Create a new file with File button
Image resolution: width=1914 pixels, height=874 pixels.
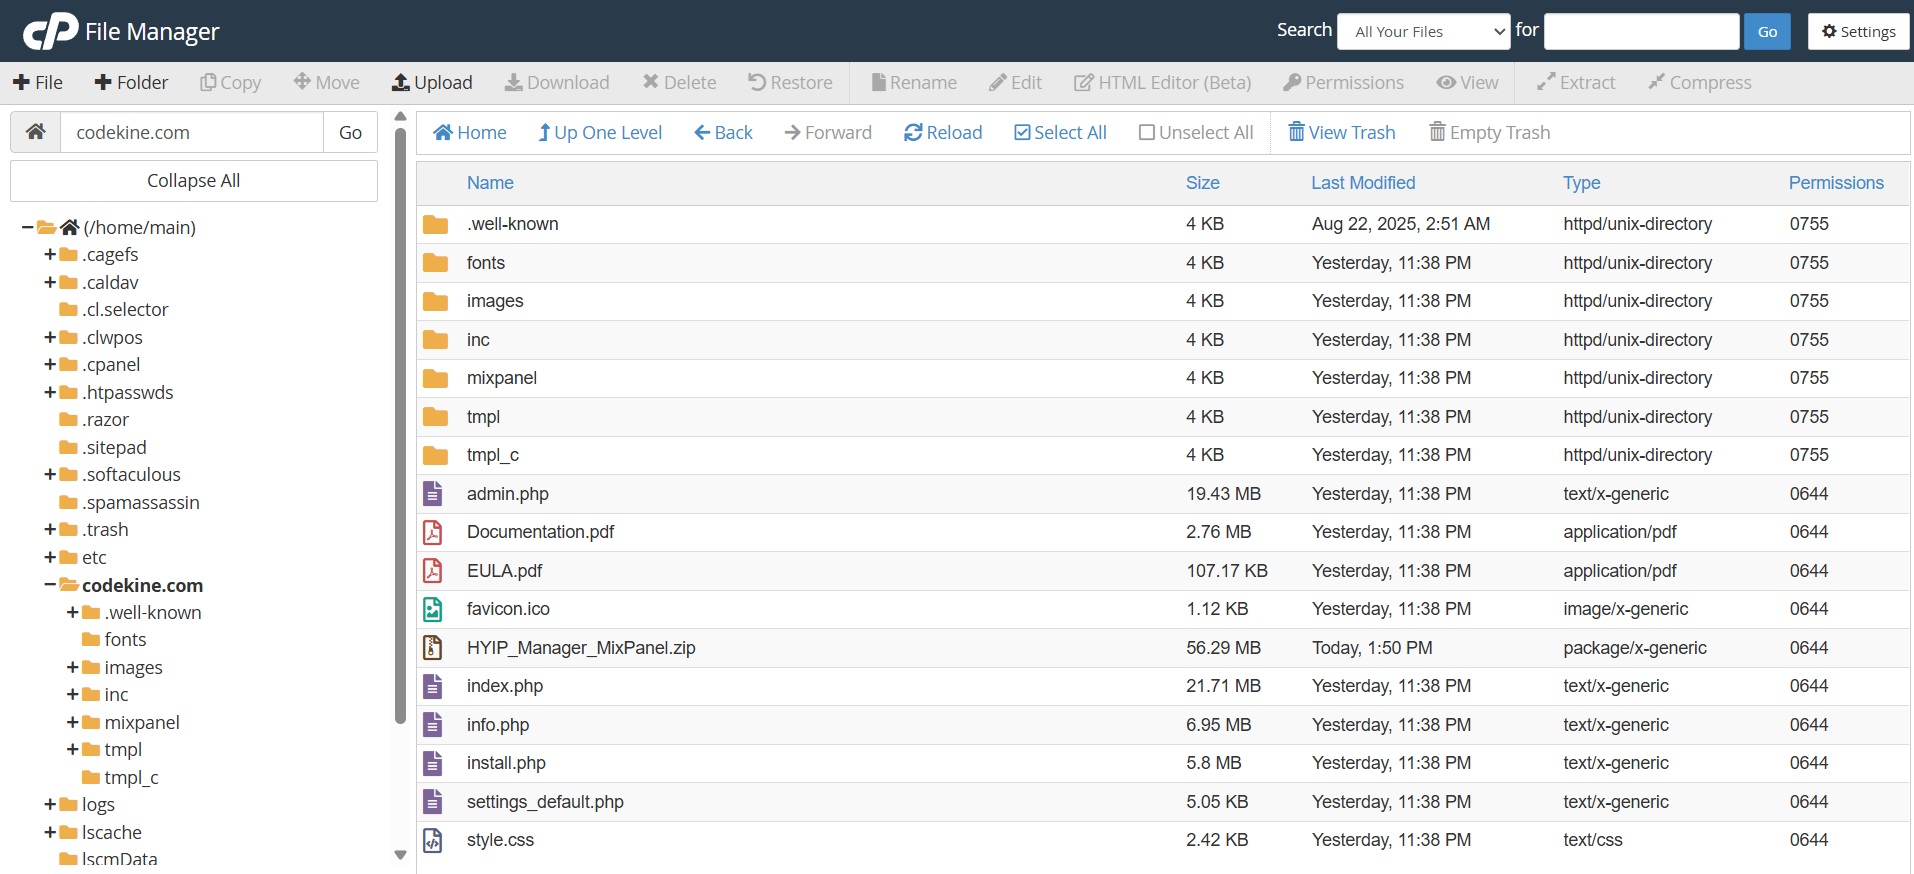[38, 82]
